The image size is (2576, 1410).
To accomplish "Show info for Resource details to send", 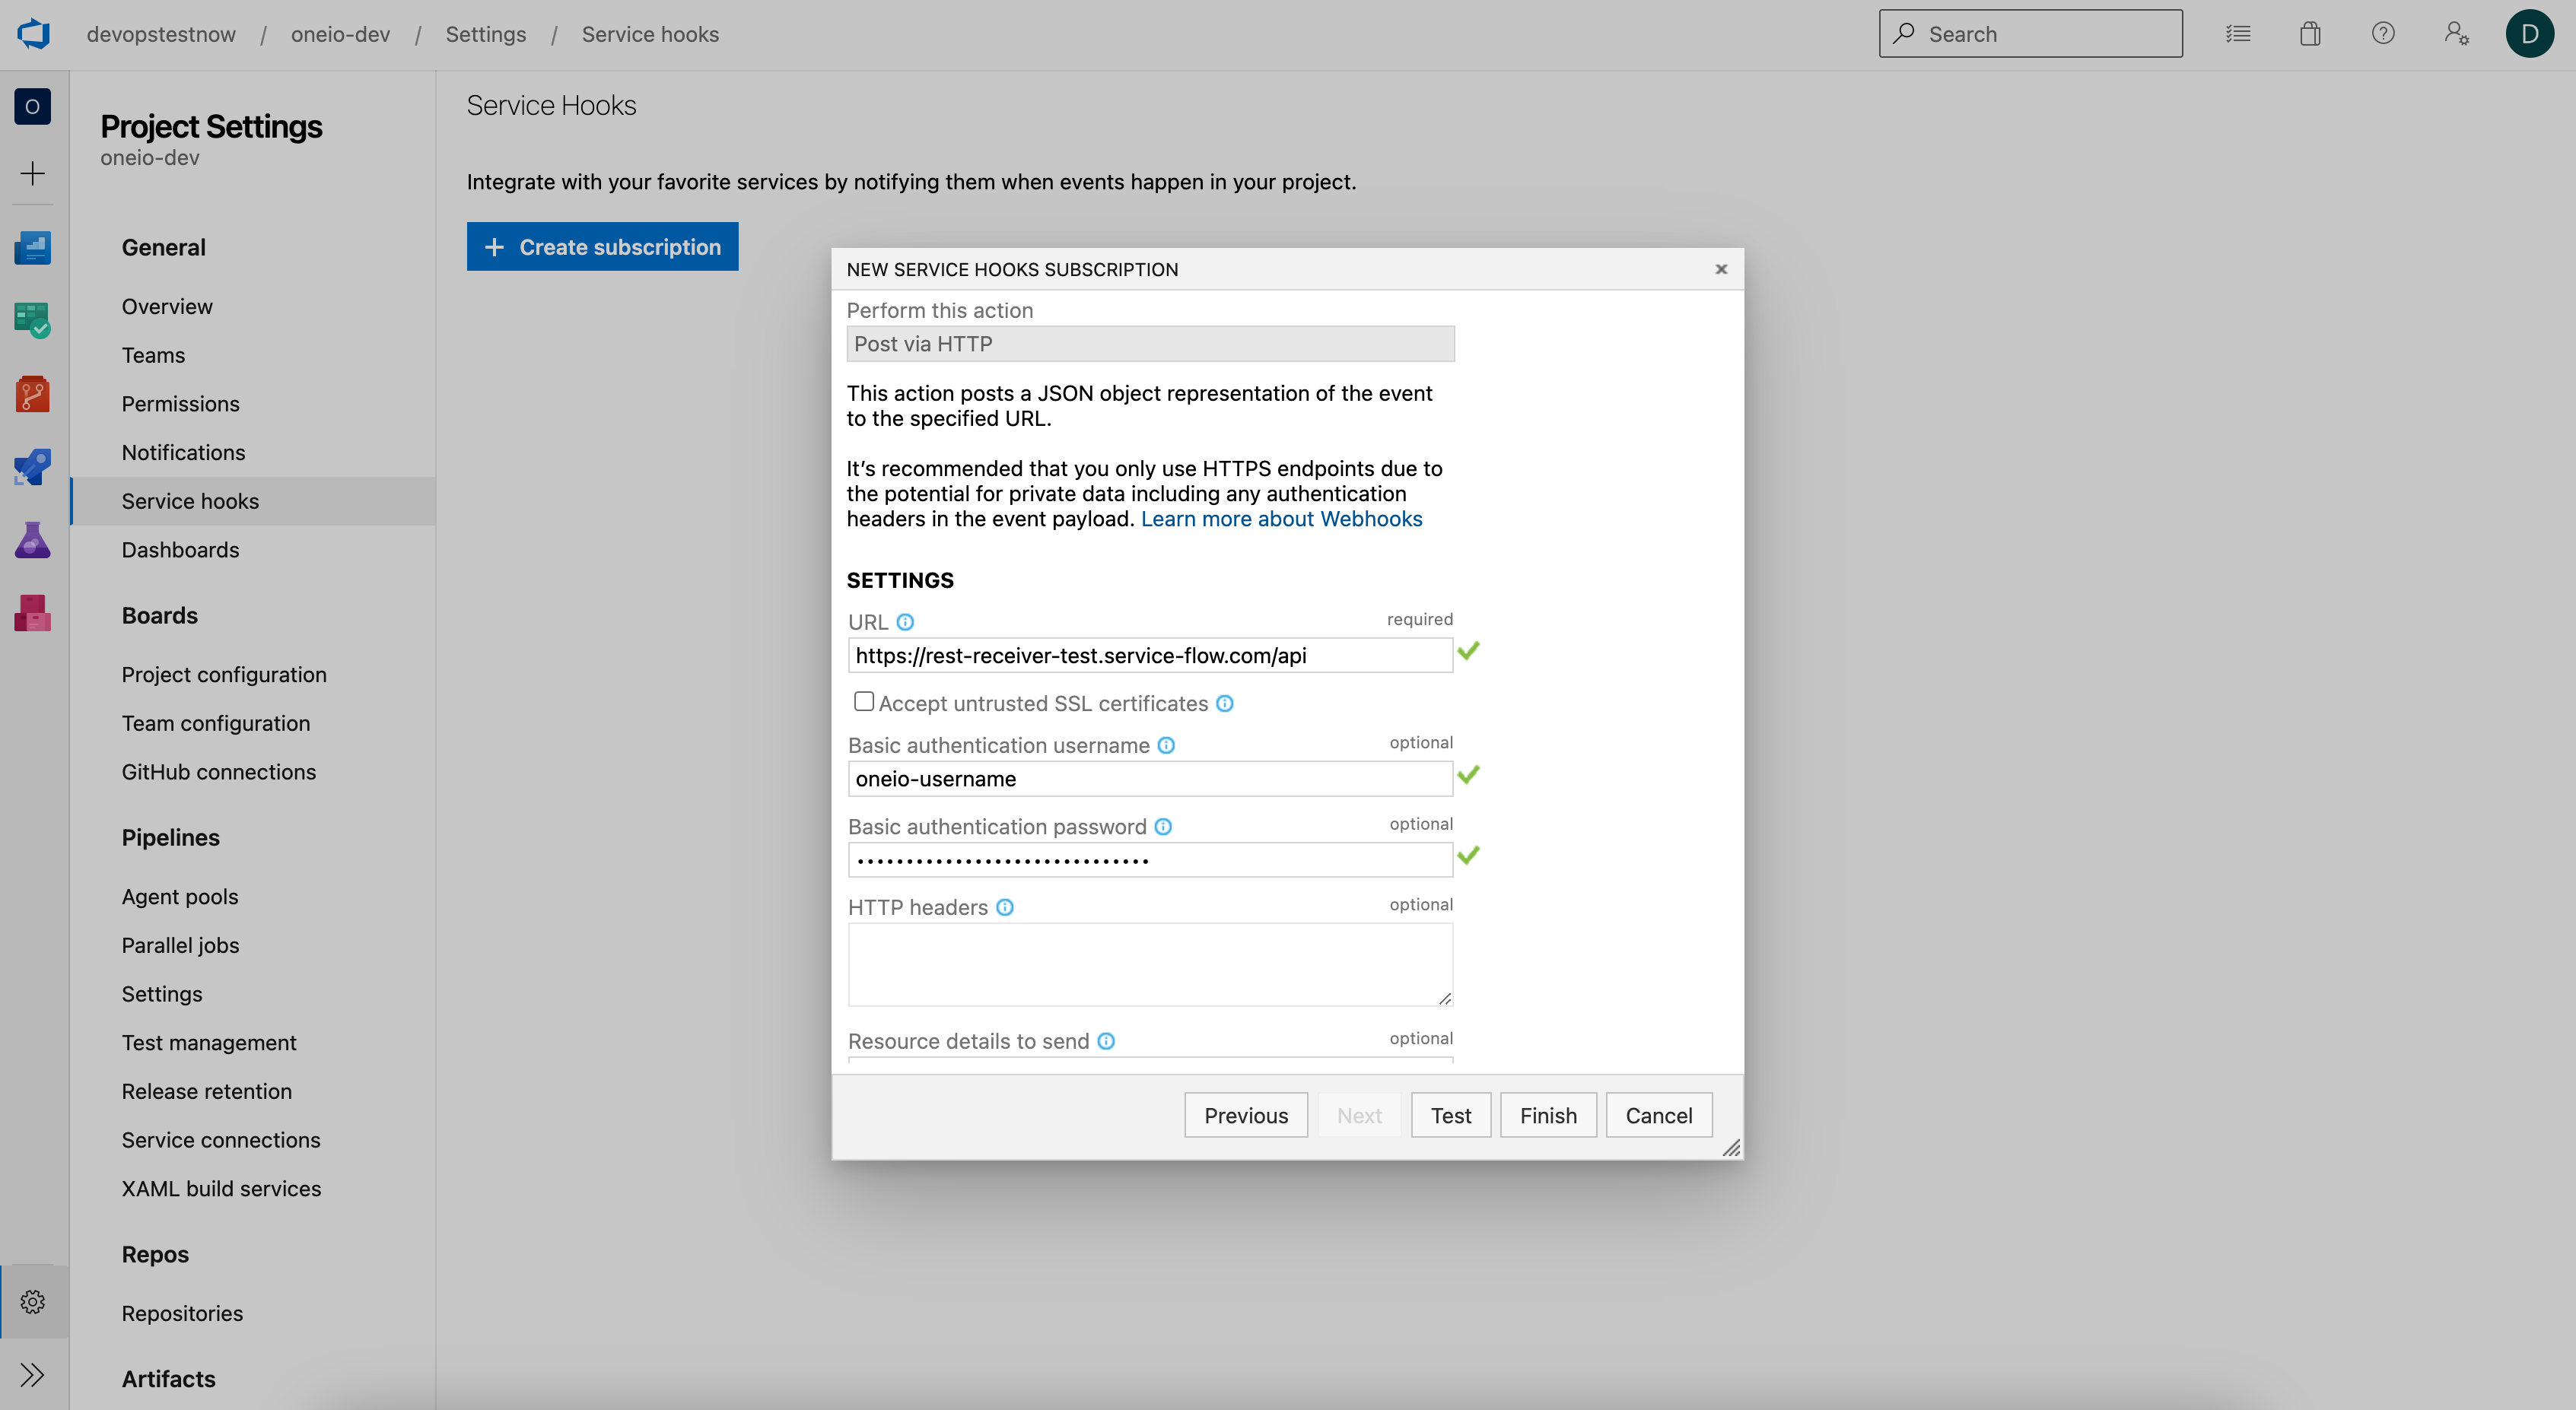I will (x=1106, y=1041).
